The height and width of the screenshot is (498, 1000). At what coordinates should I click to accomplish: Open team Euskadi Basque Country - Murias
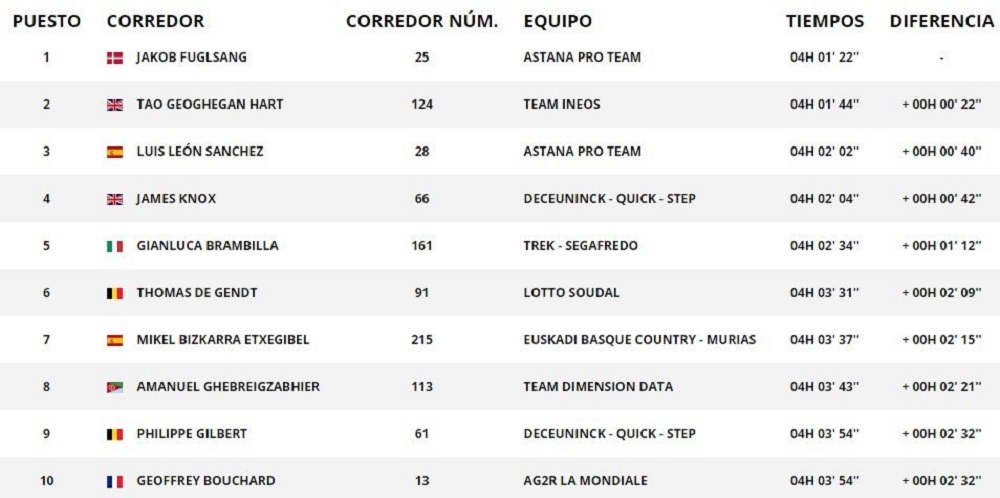pyautogui.click(x=639, y=340)
